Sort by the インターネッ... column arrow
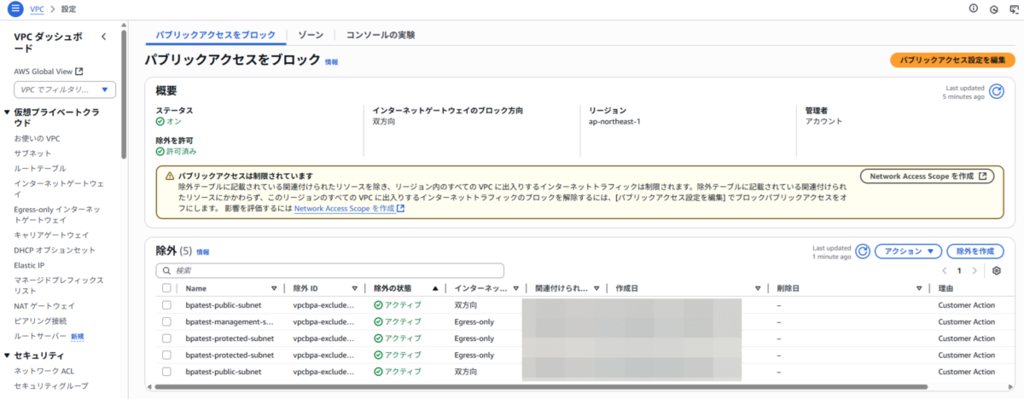This screenshot has height=399, width=1024. pyautogui.click(x=516, y=288)
